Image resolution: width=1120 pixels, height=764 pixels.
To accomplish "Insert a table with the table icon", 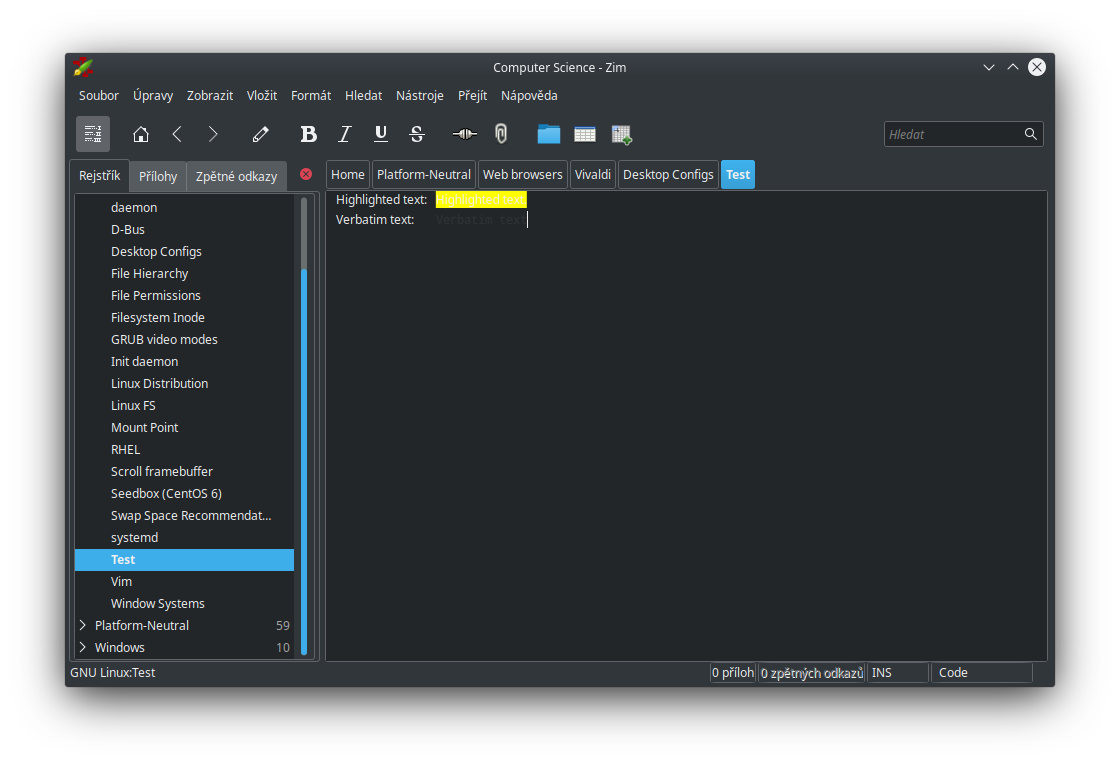I will [585, 133].
